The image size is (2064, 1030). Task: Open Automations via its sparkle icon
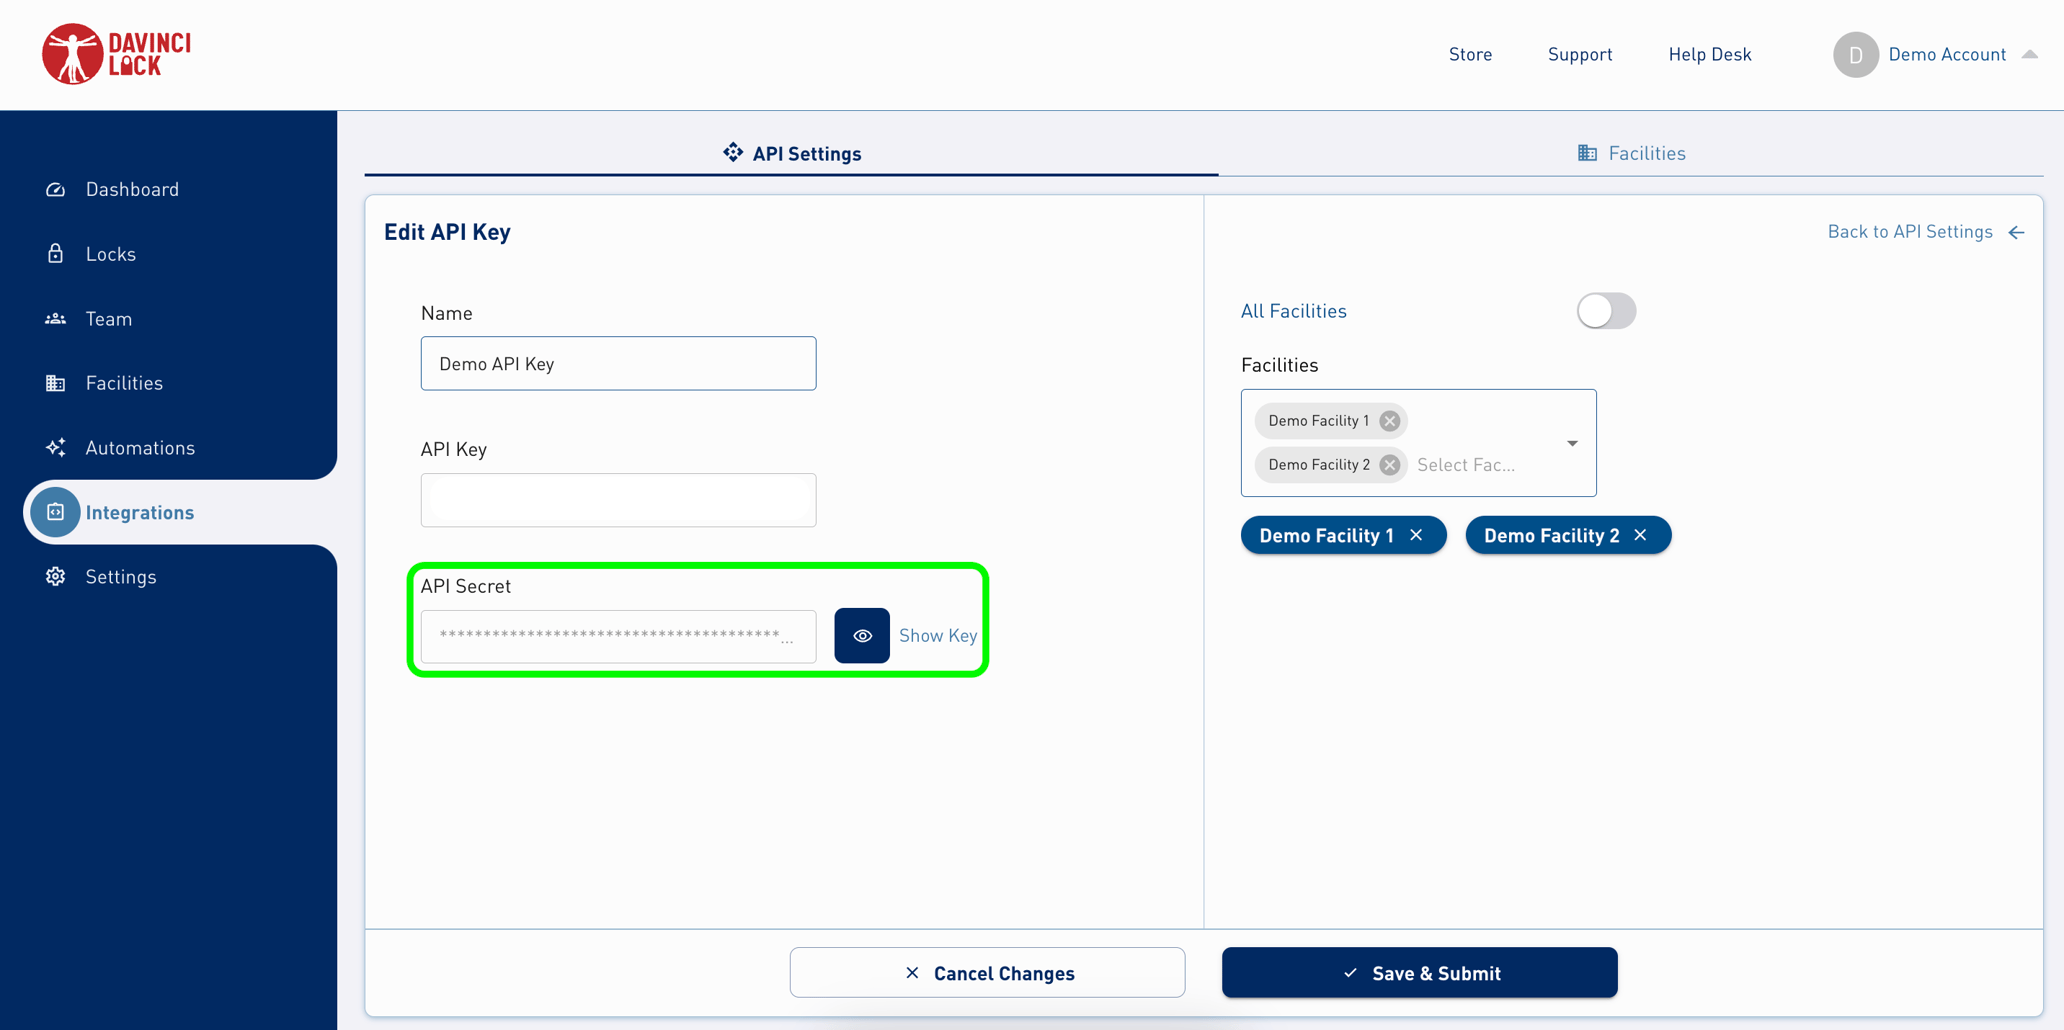[x=55, y=447]
